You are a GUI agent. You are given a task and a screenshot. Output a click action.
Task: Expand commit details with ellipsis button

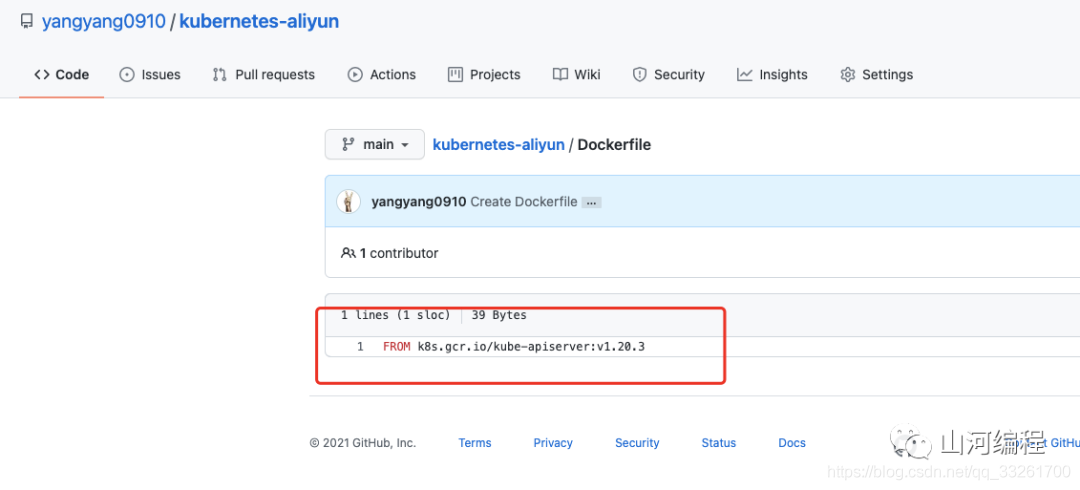tap(592, 203)
